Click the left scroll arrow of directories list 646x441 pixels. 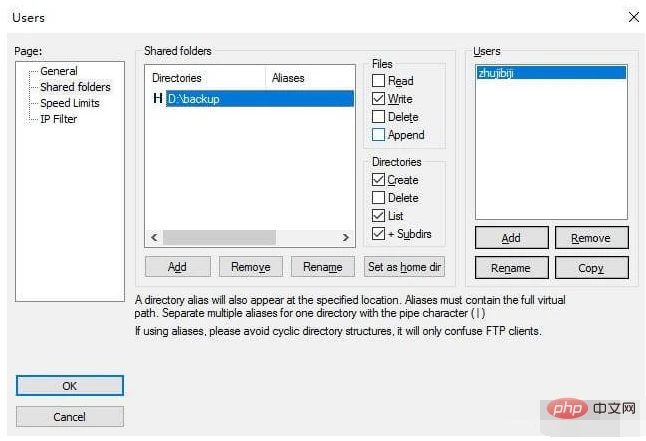pyautogui.click(x=154, y=237)
